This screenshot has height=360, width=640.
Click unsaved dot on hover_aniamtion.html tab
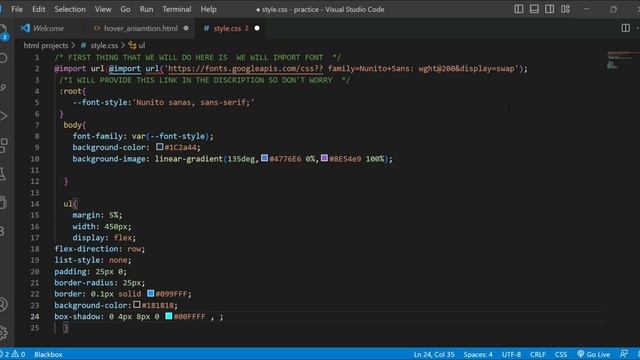[x=186, y=28]
